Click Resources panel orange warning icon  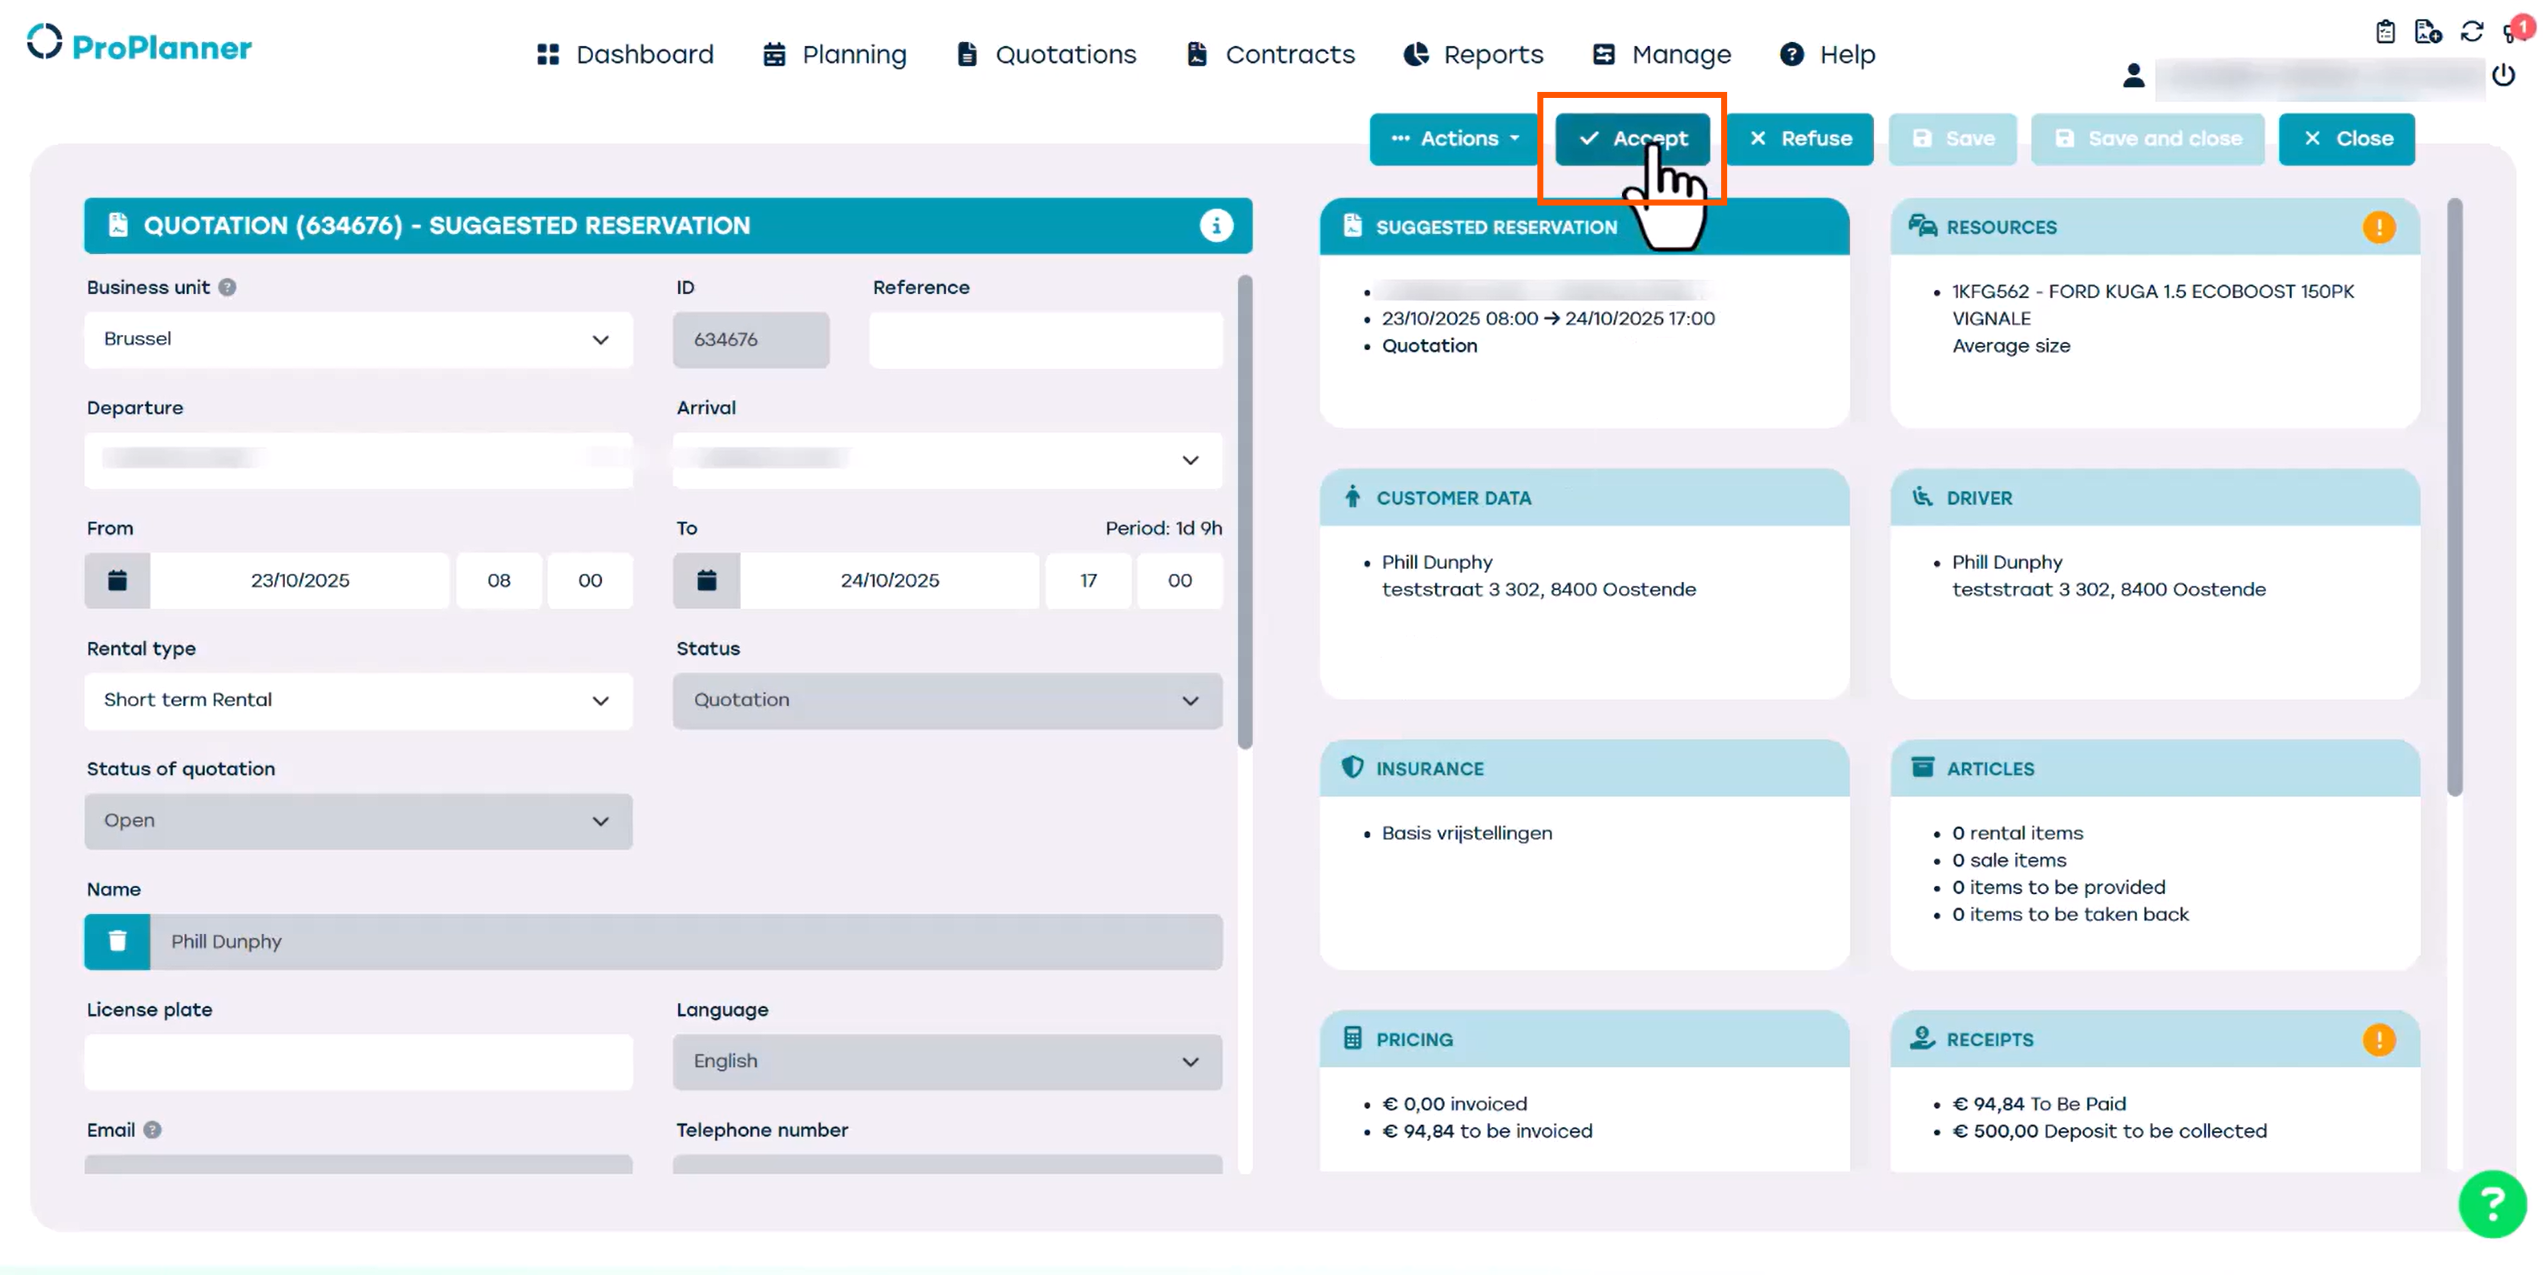(2378, 227)
